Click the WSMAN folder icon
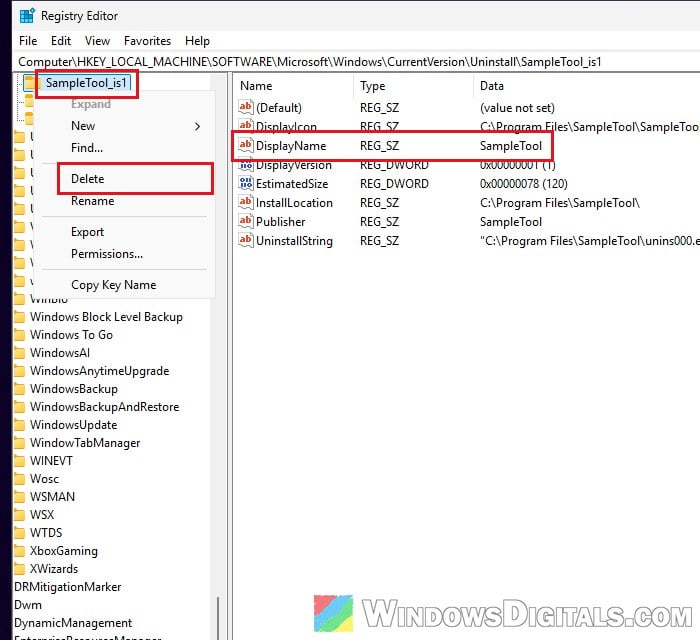 [20, 497]
